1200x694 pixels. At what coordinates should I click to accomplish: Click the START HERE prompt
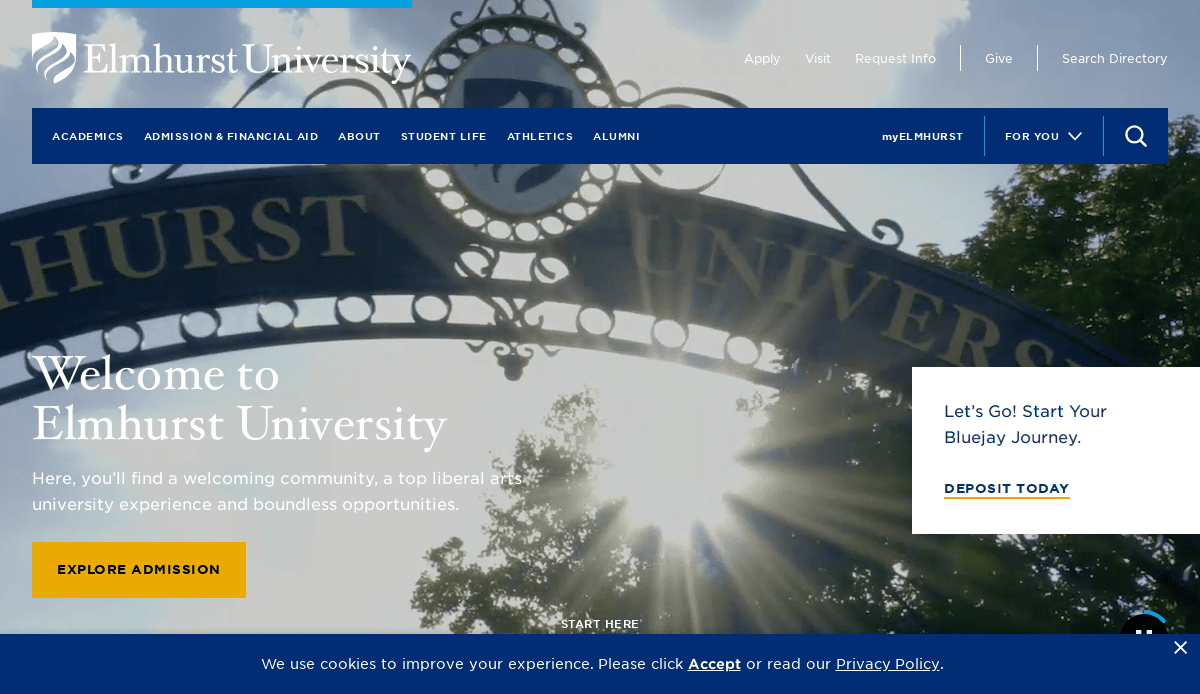[600, 623]
